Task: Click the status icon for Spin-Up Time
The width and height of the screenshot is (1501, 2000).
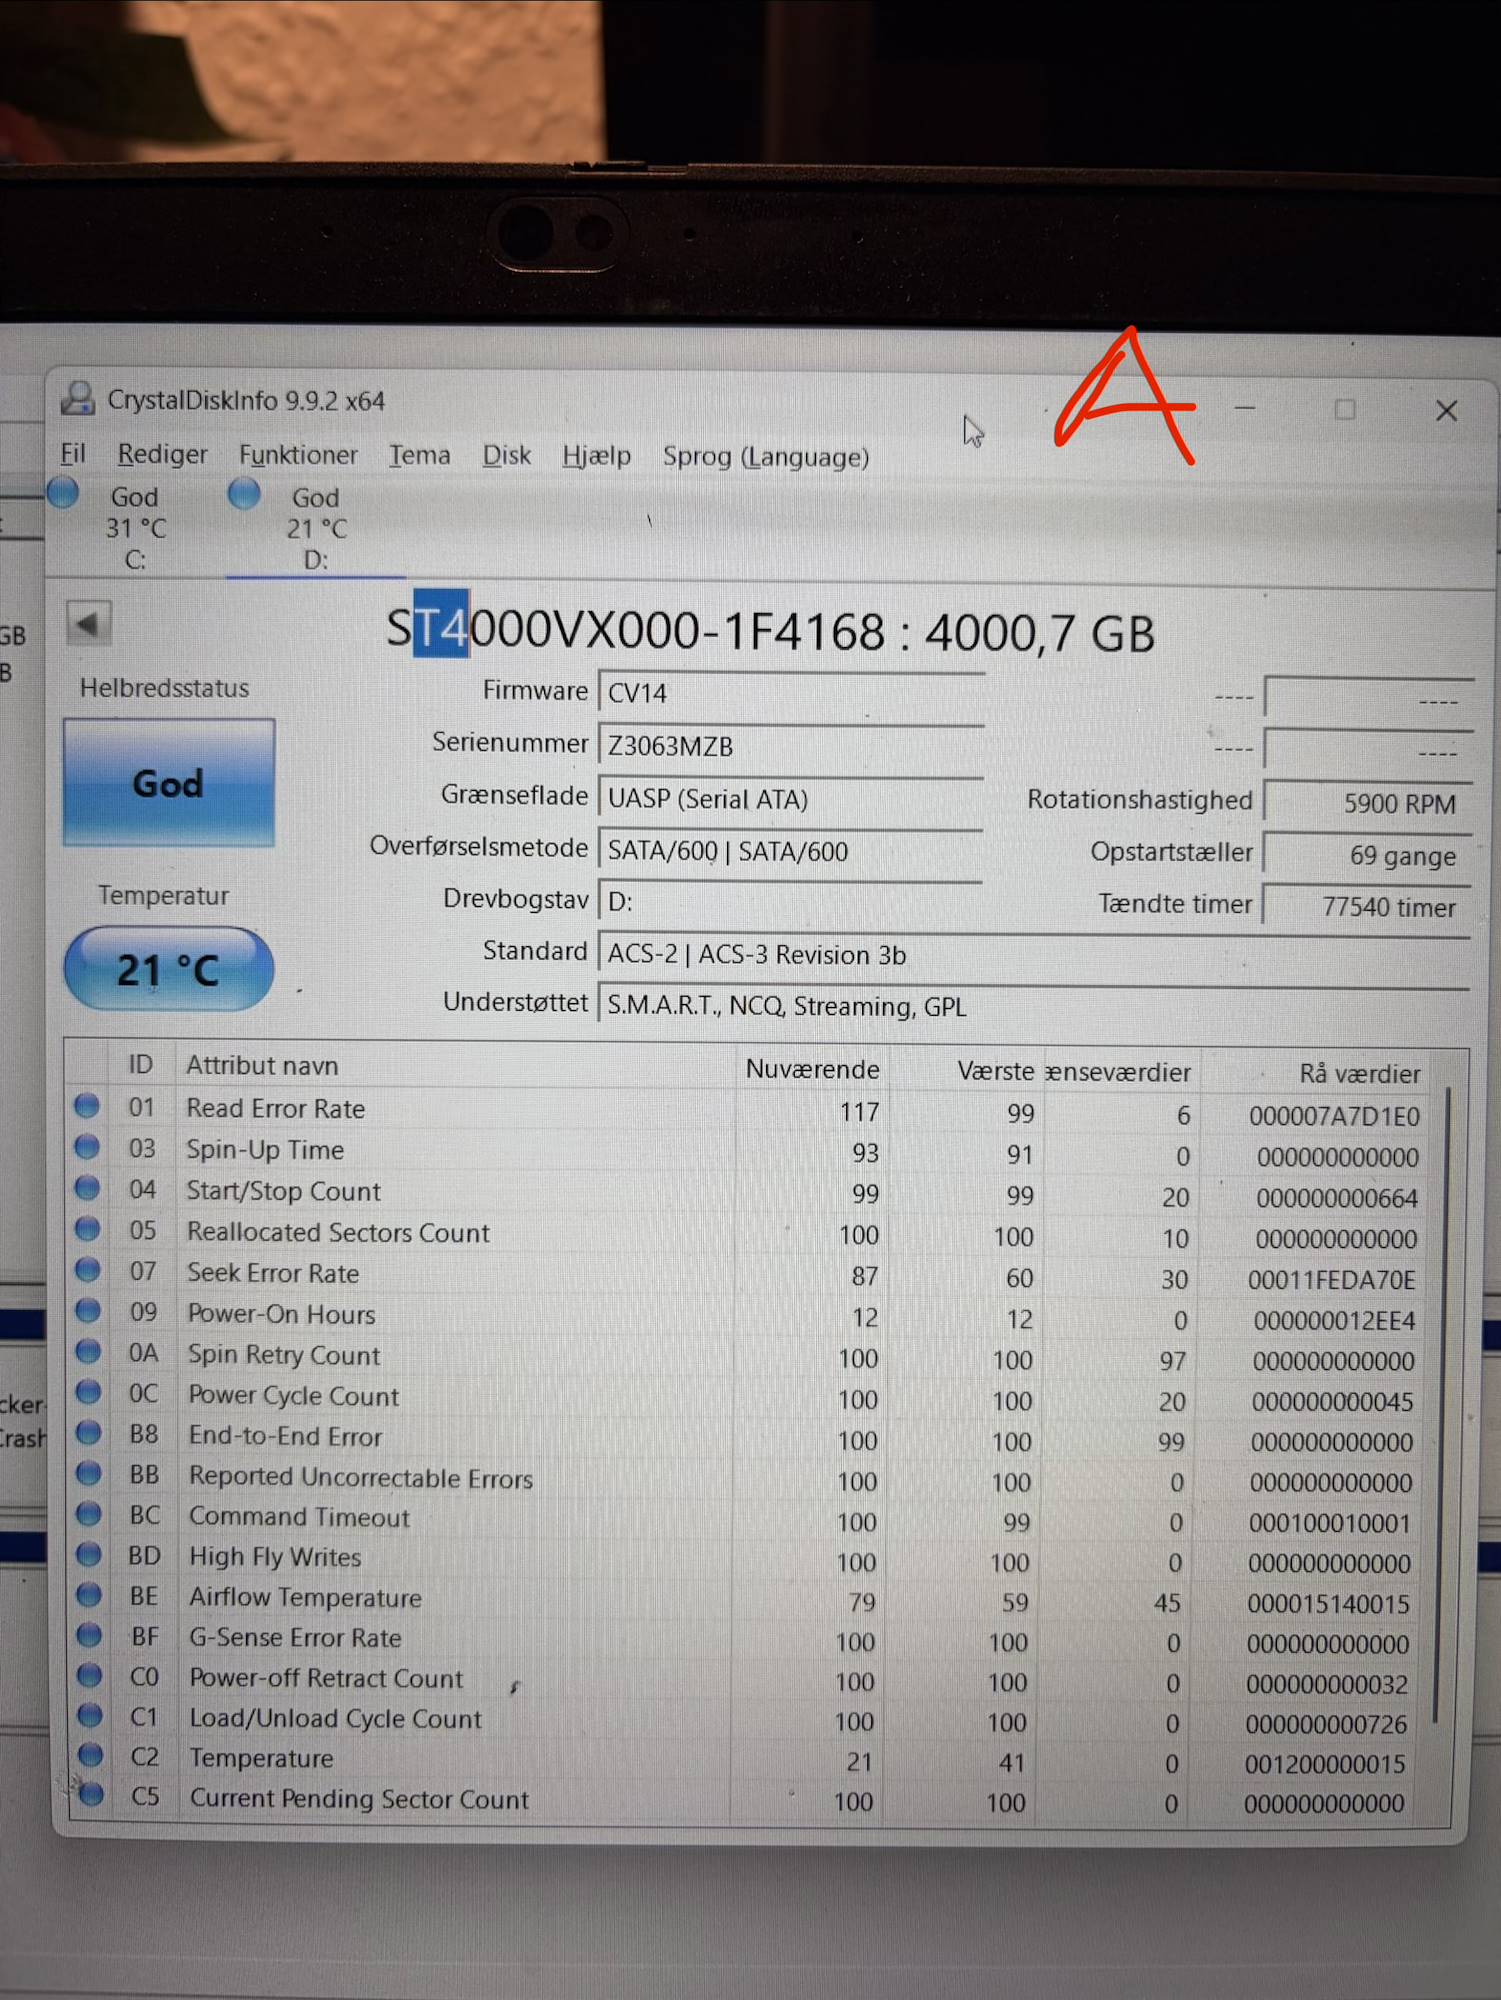Action: click(x=87, y=1147)
